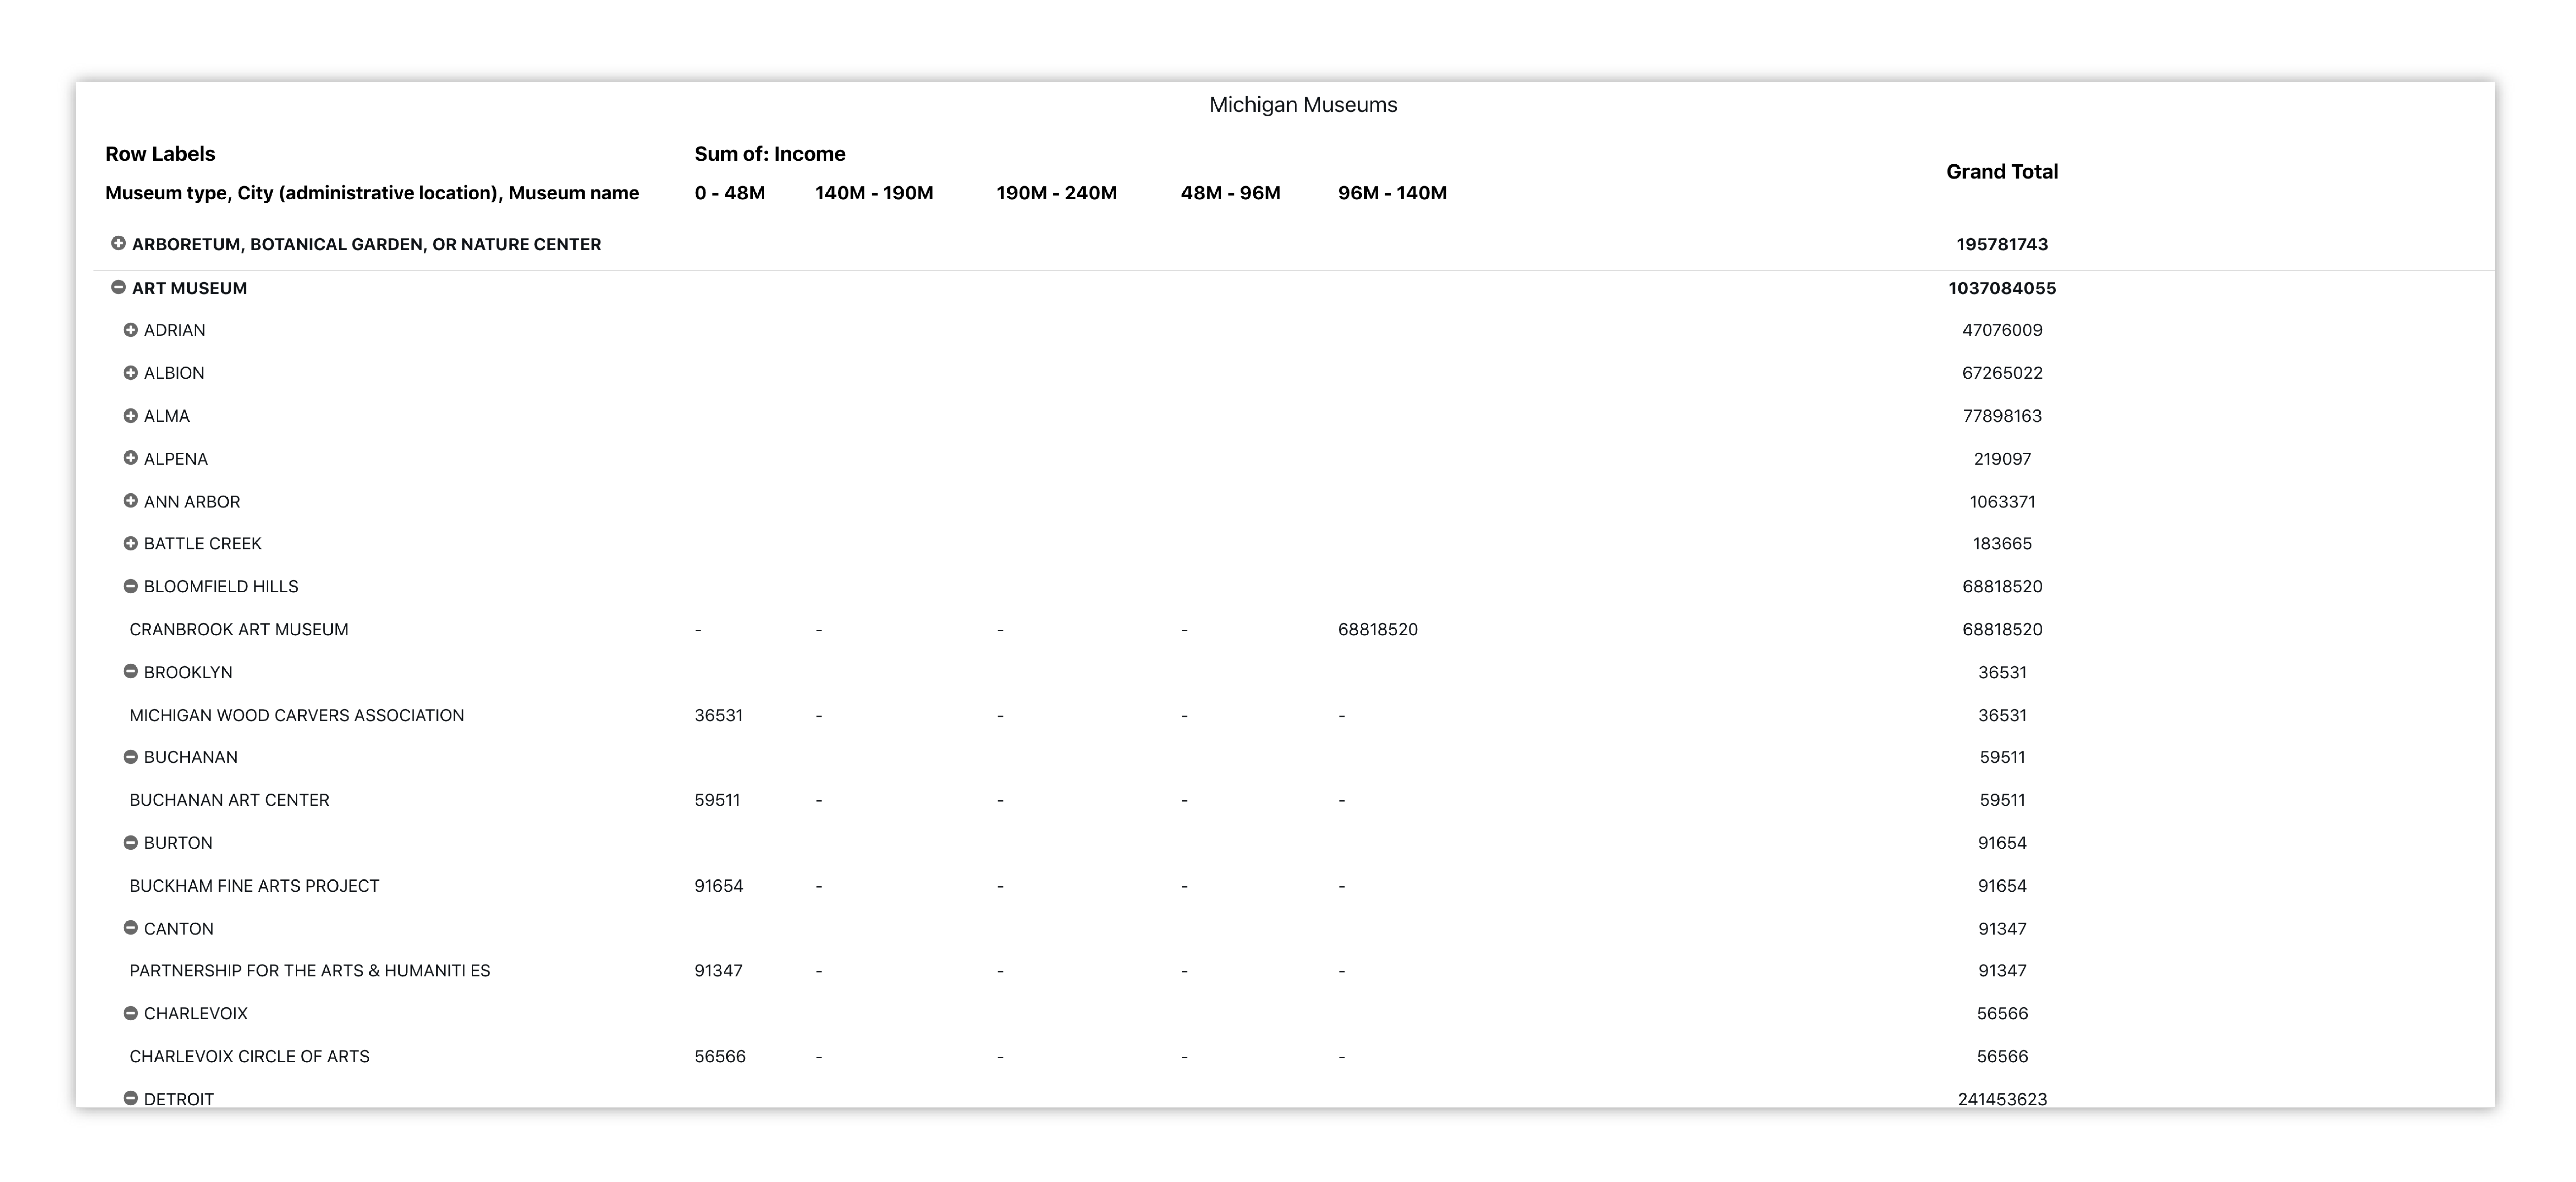Expand the ANN ARBOR city row
This screenshot has width=2576, height=1182.
click(x=130, y=501)
